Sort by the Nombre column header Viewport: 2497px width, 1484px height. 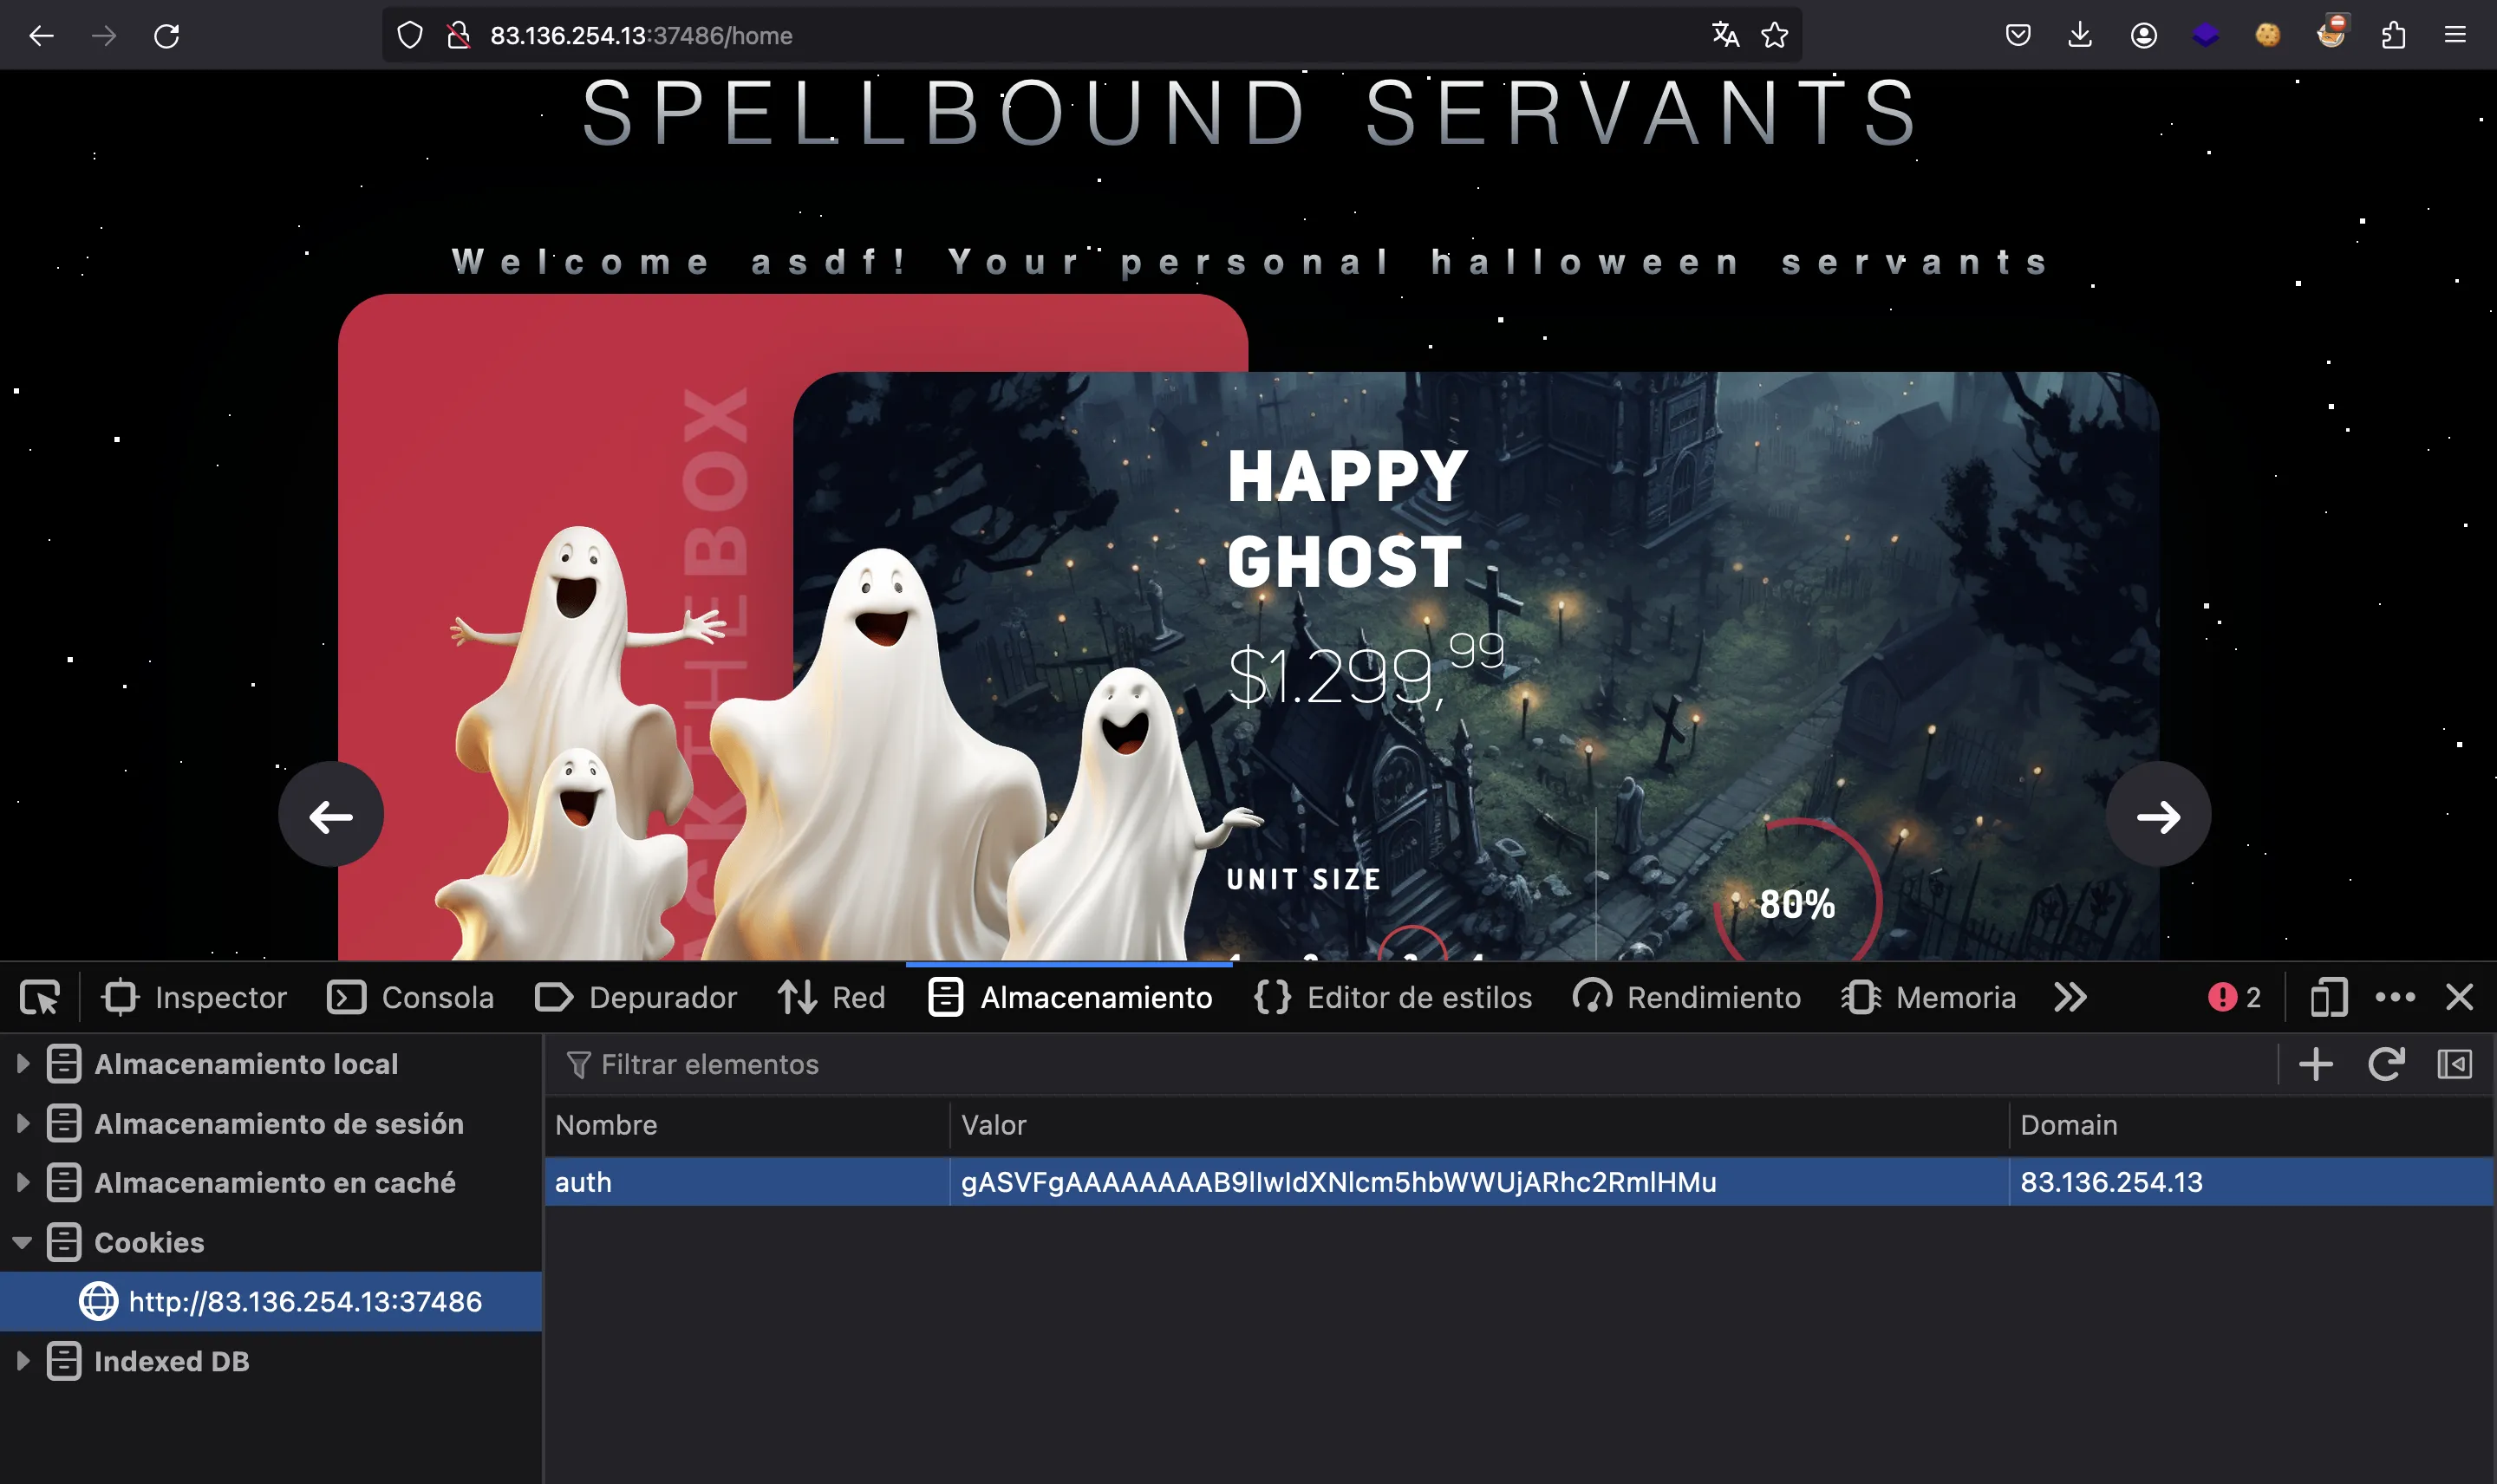(x=747, y=1125)
